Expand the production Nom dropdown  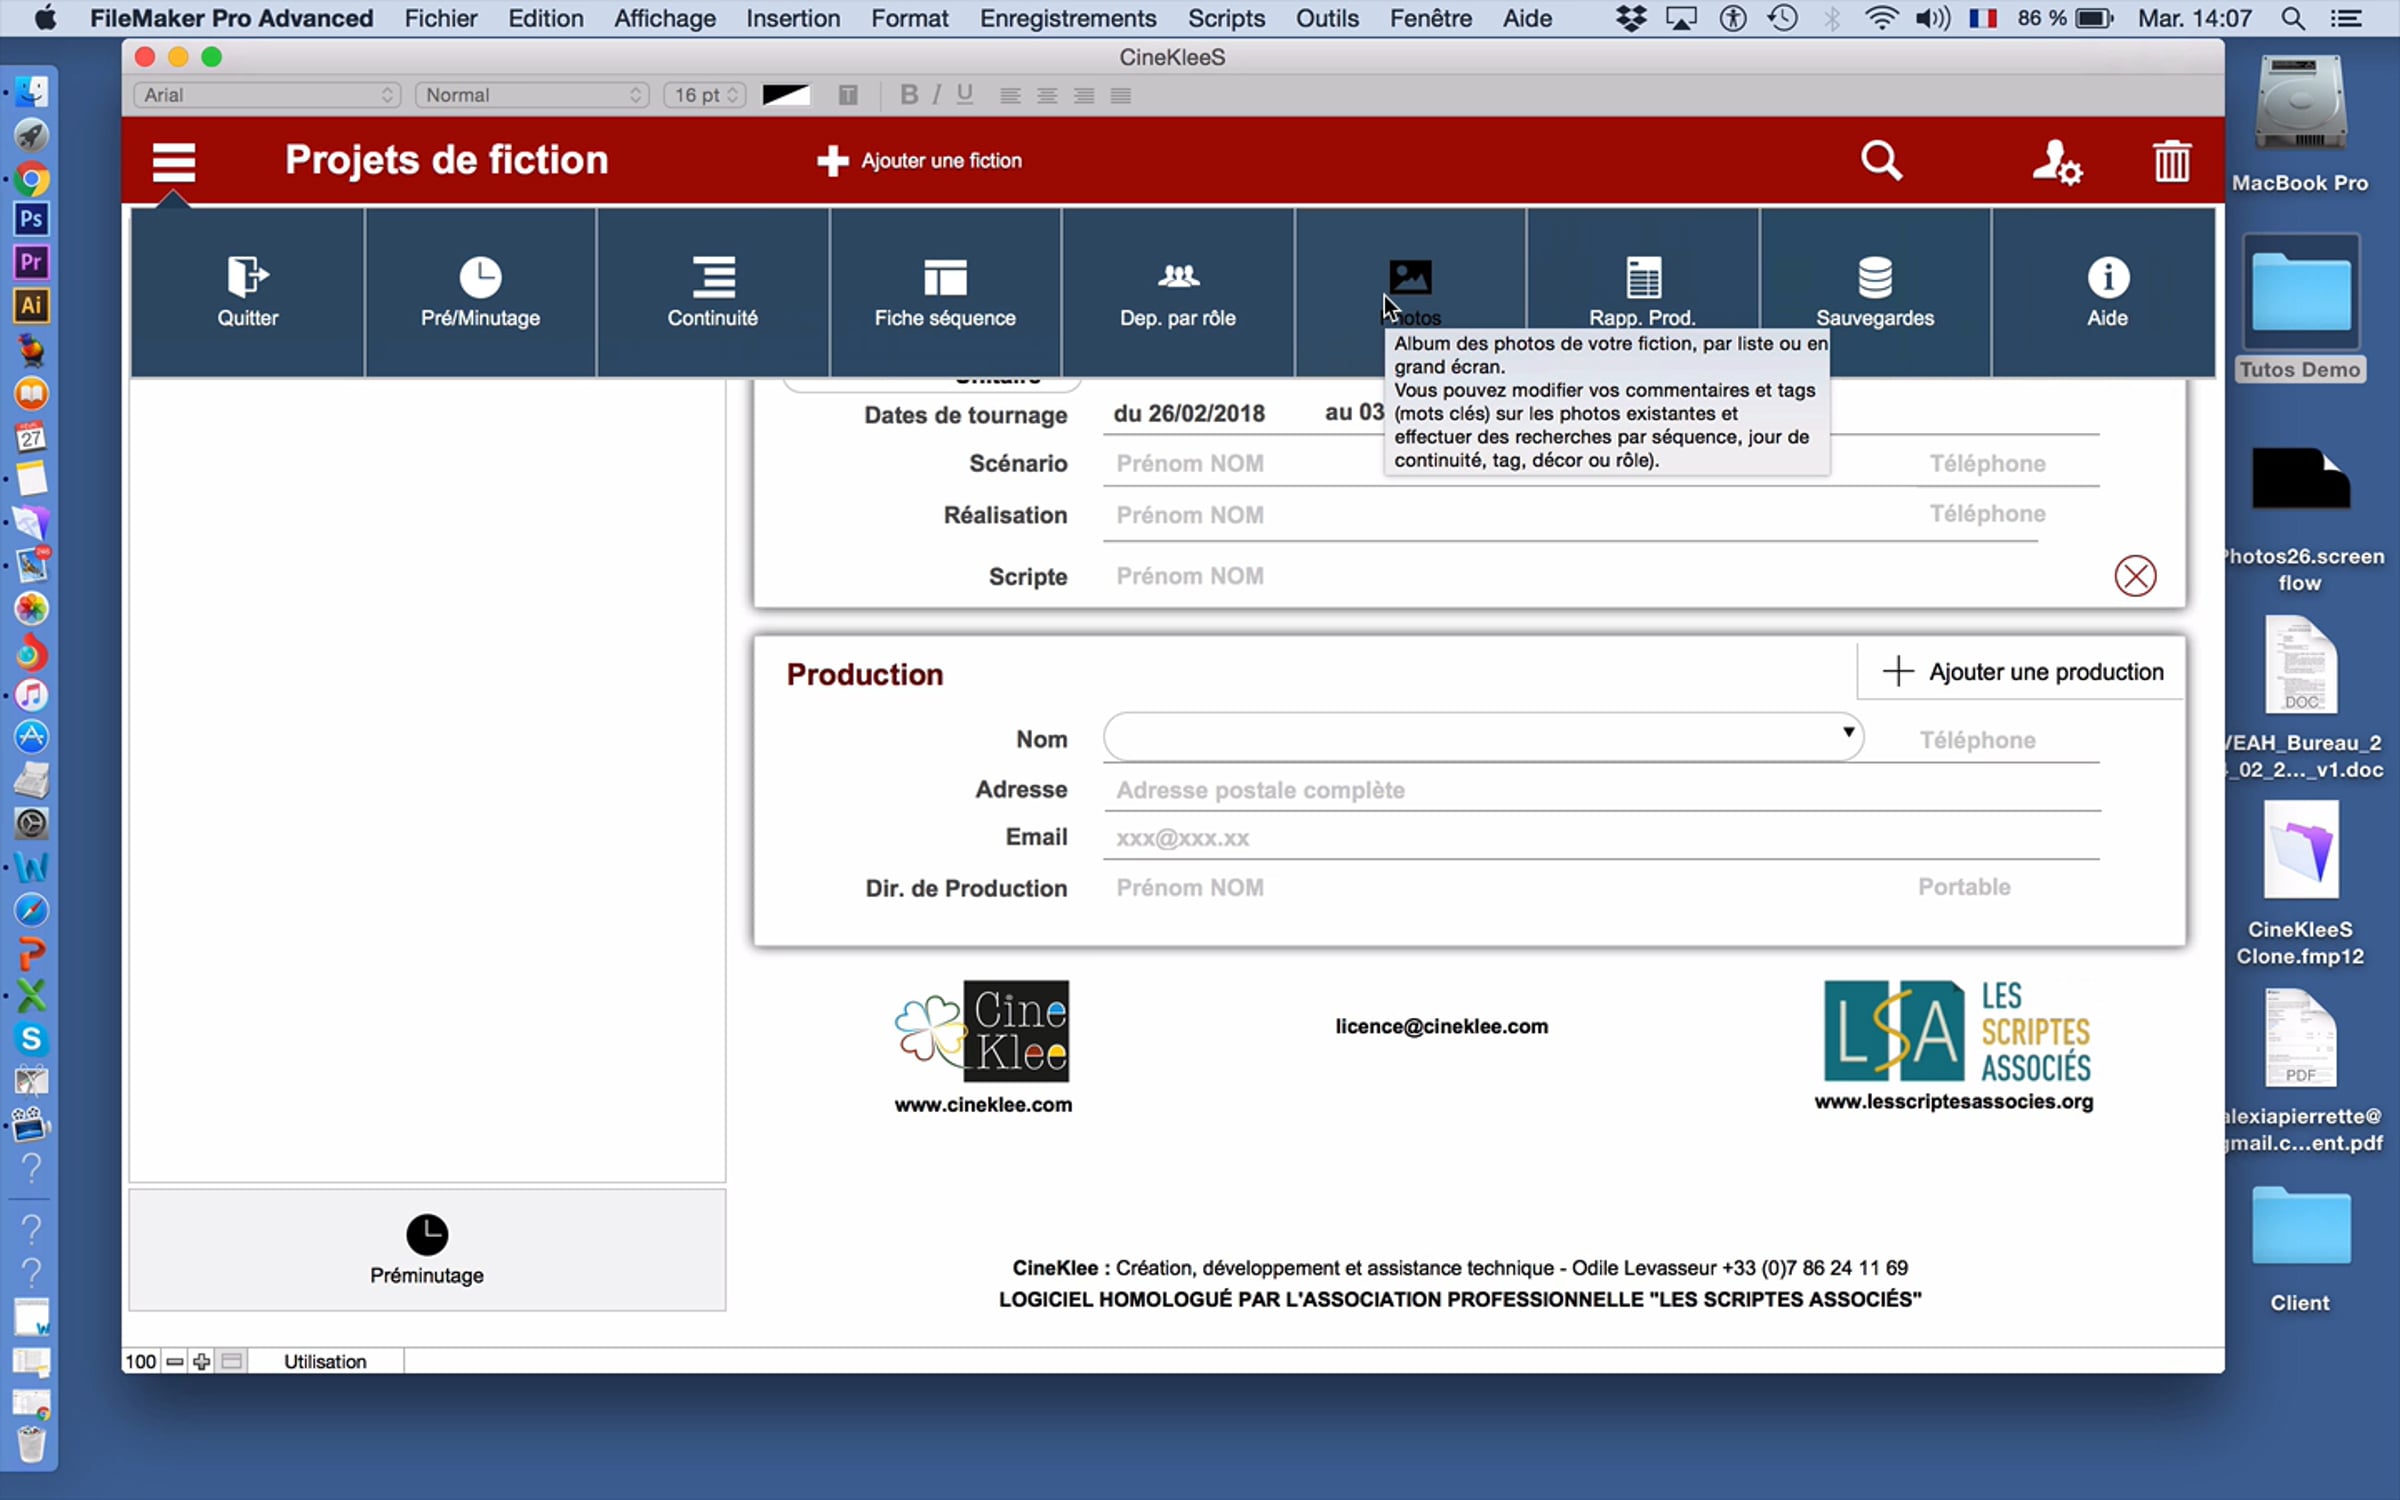[1848, 733]
